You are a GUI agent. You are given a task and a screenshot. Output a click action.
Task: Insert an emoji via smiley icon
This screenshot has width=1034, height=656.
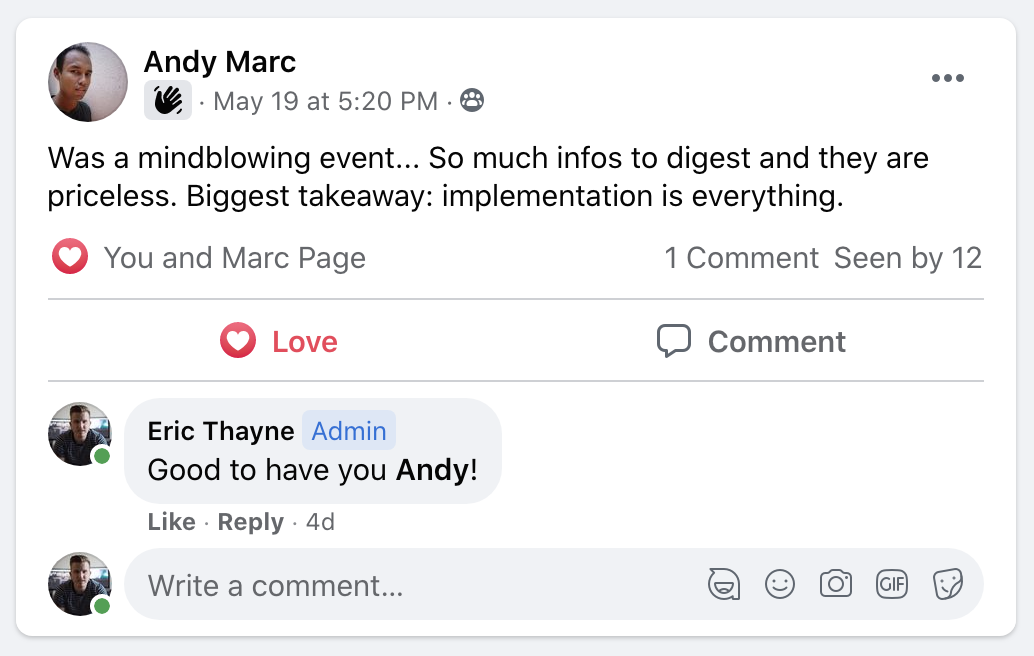tap(779, 584)
